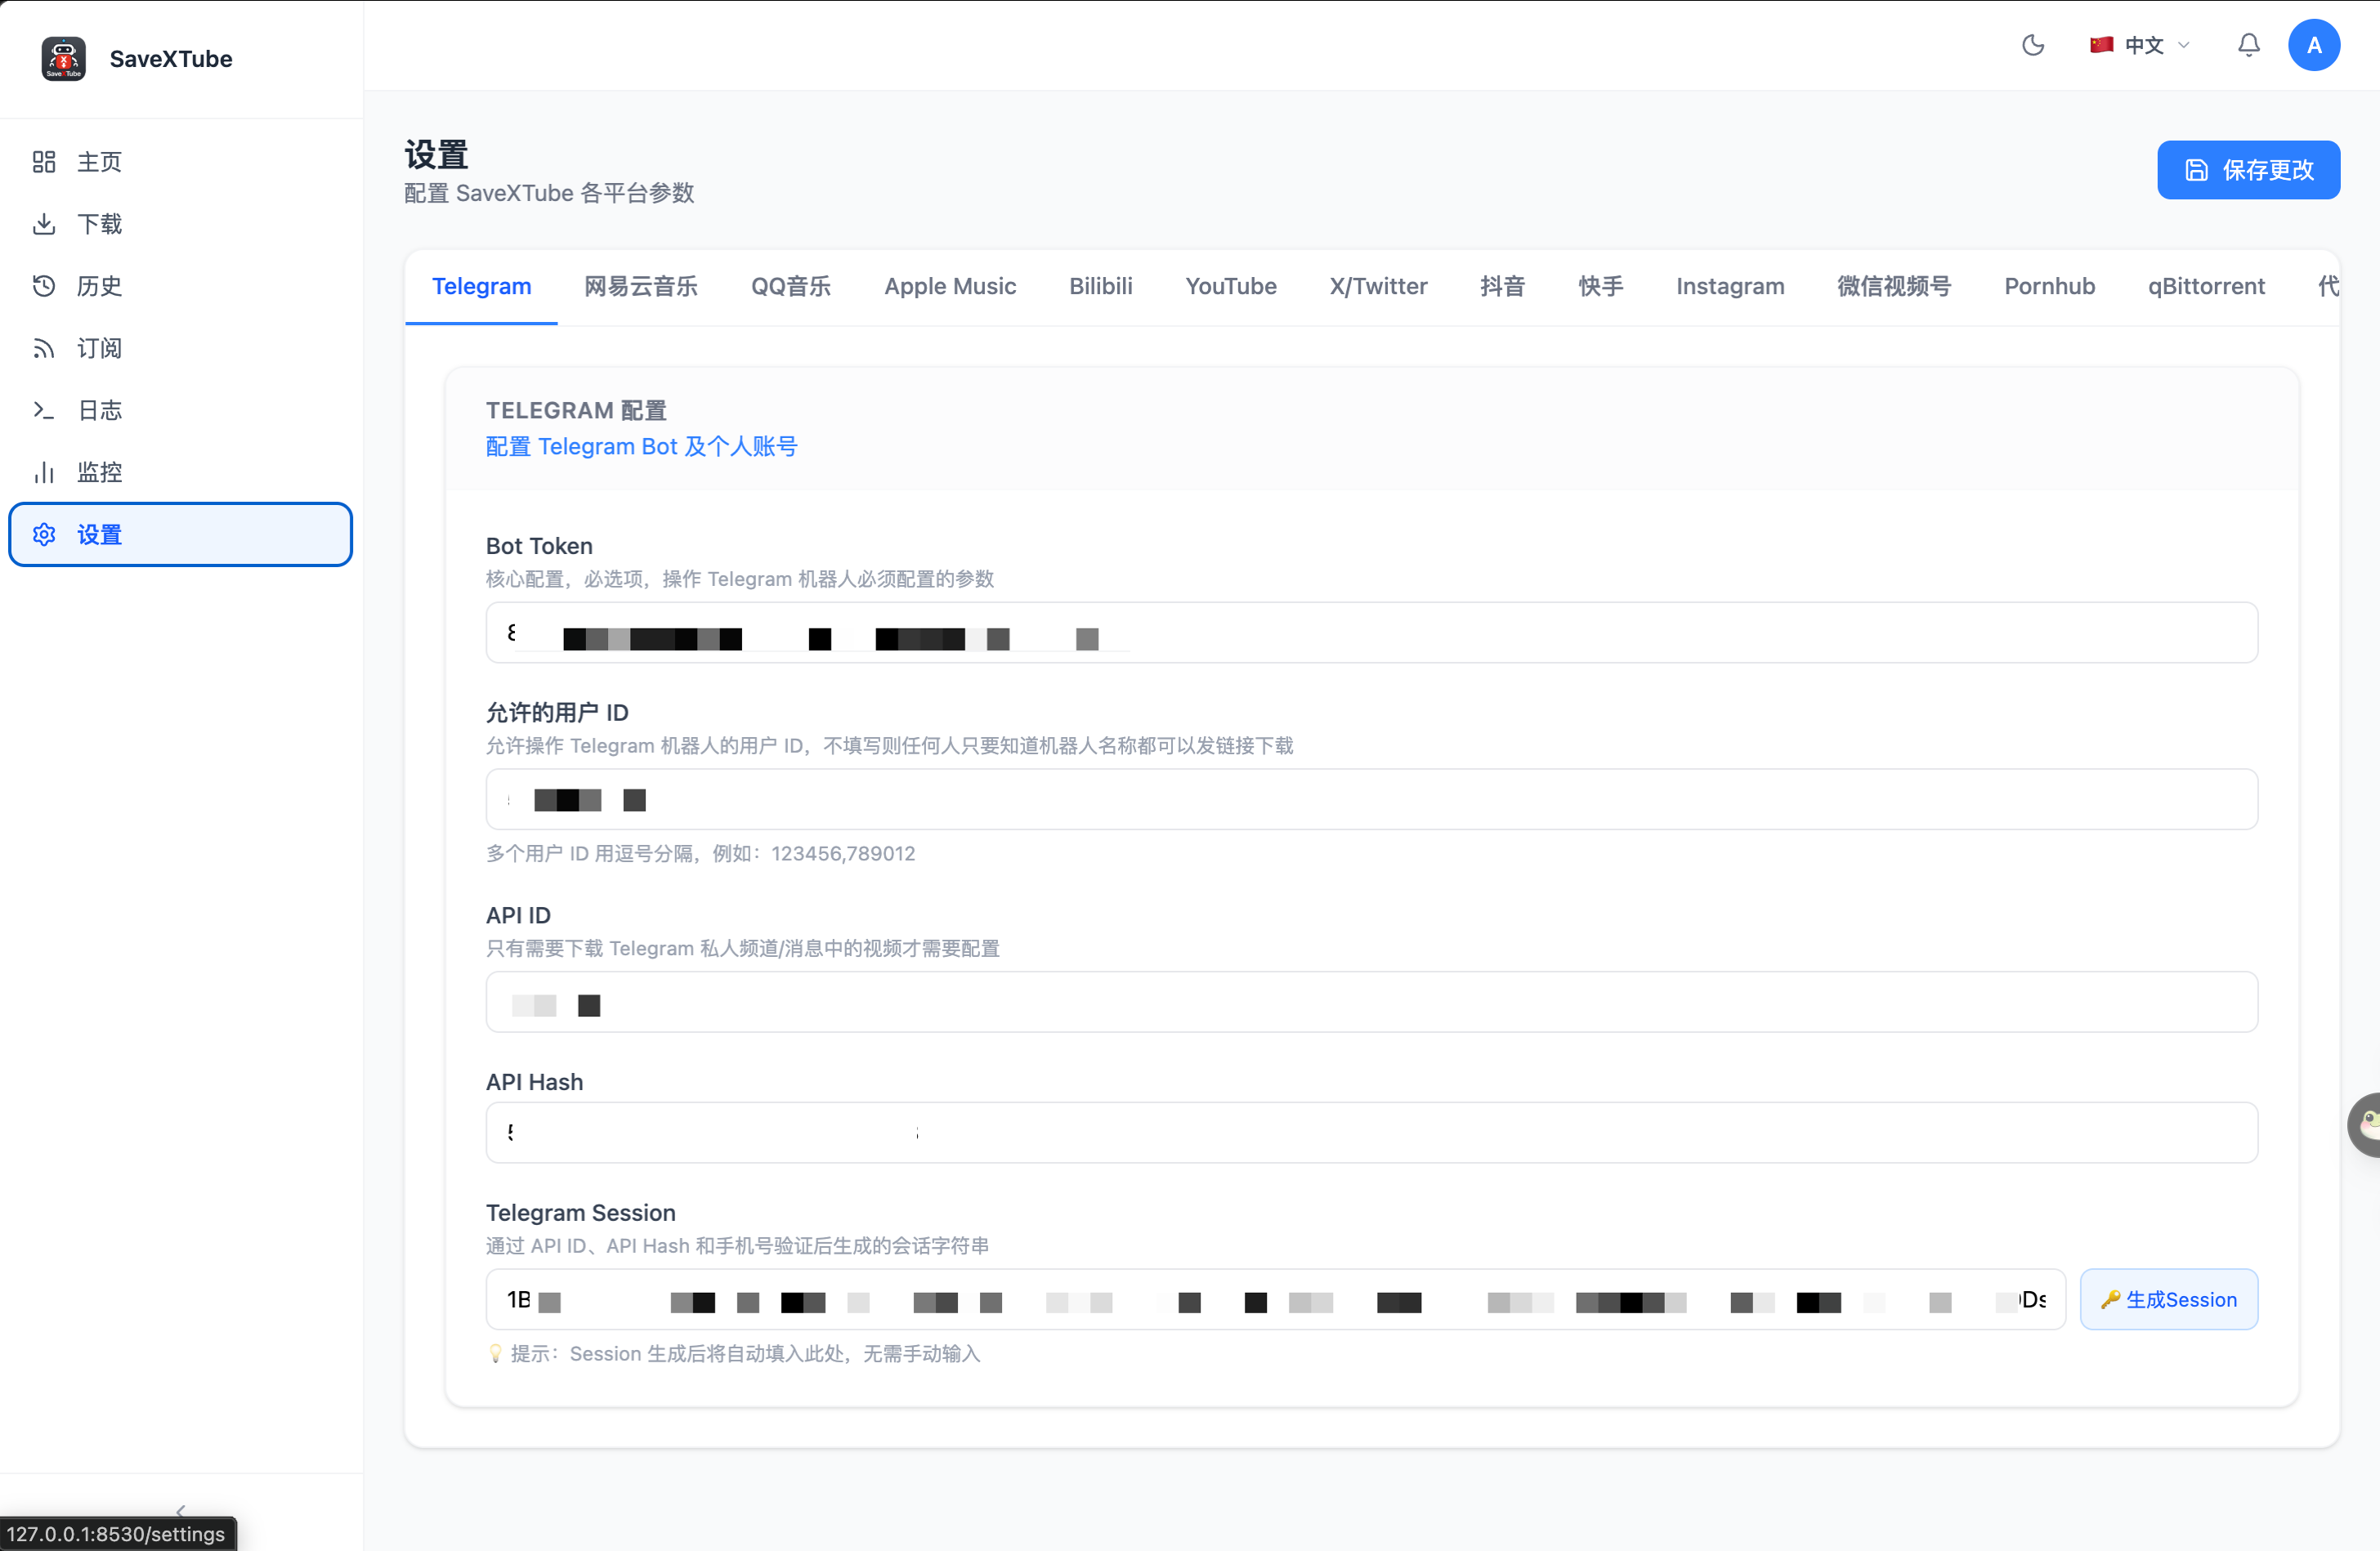Switch to qBittorrent tab
Image resolution: width=2380 pixels, height=1551 pixels.
tap(2206, 287)
